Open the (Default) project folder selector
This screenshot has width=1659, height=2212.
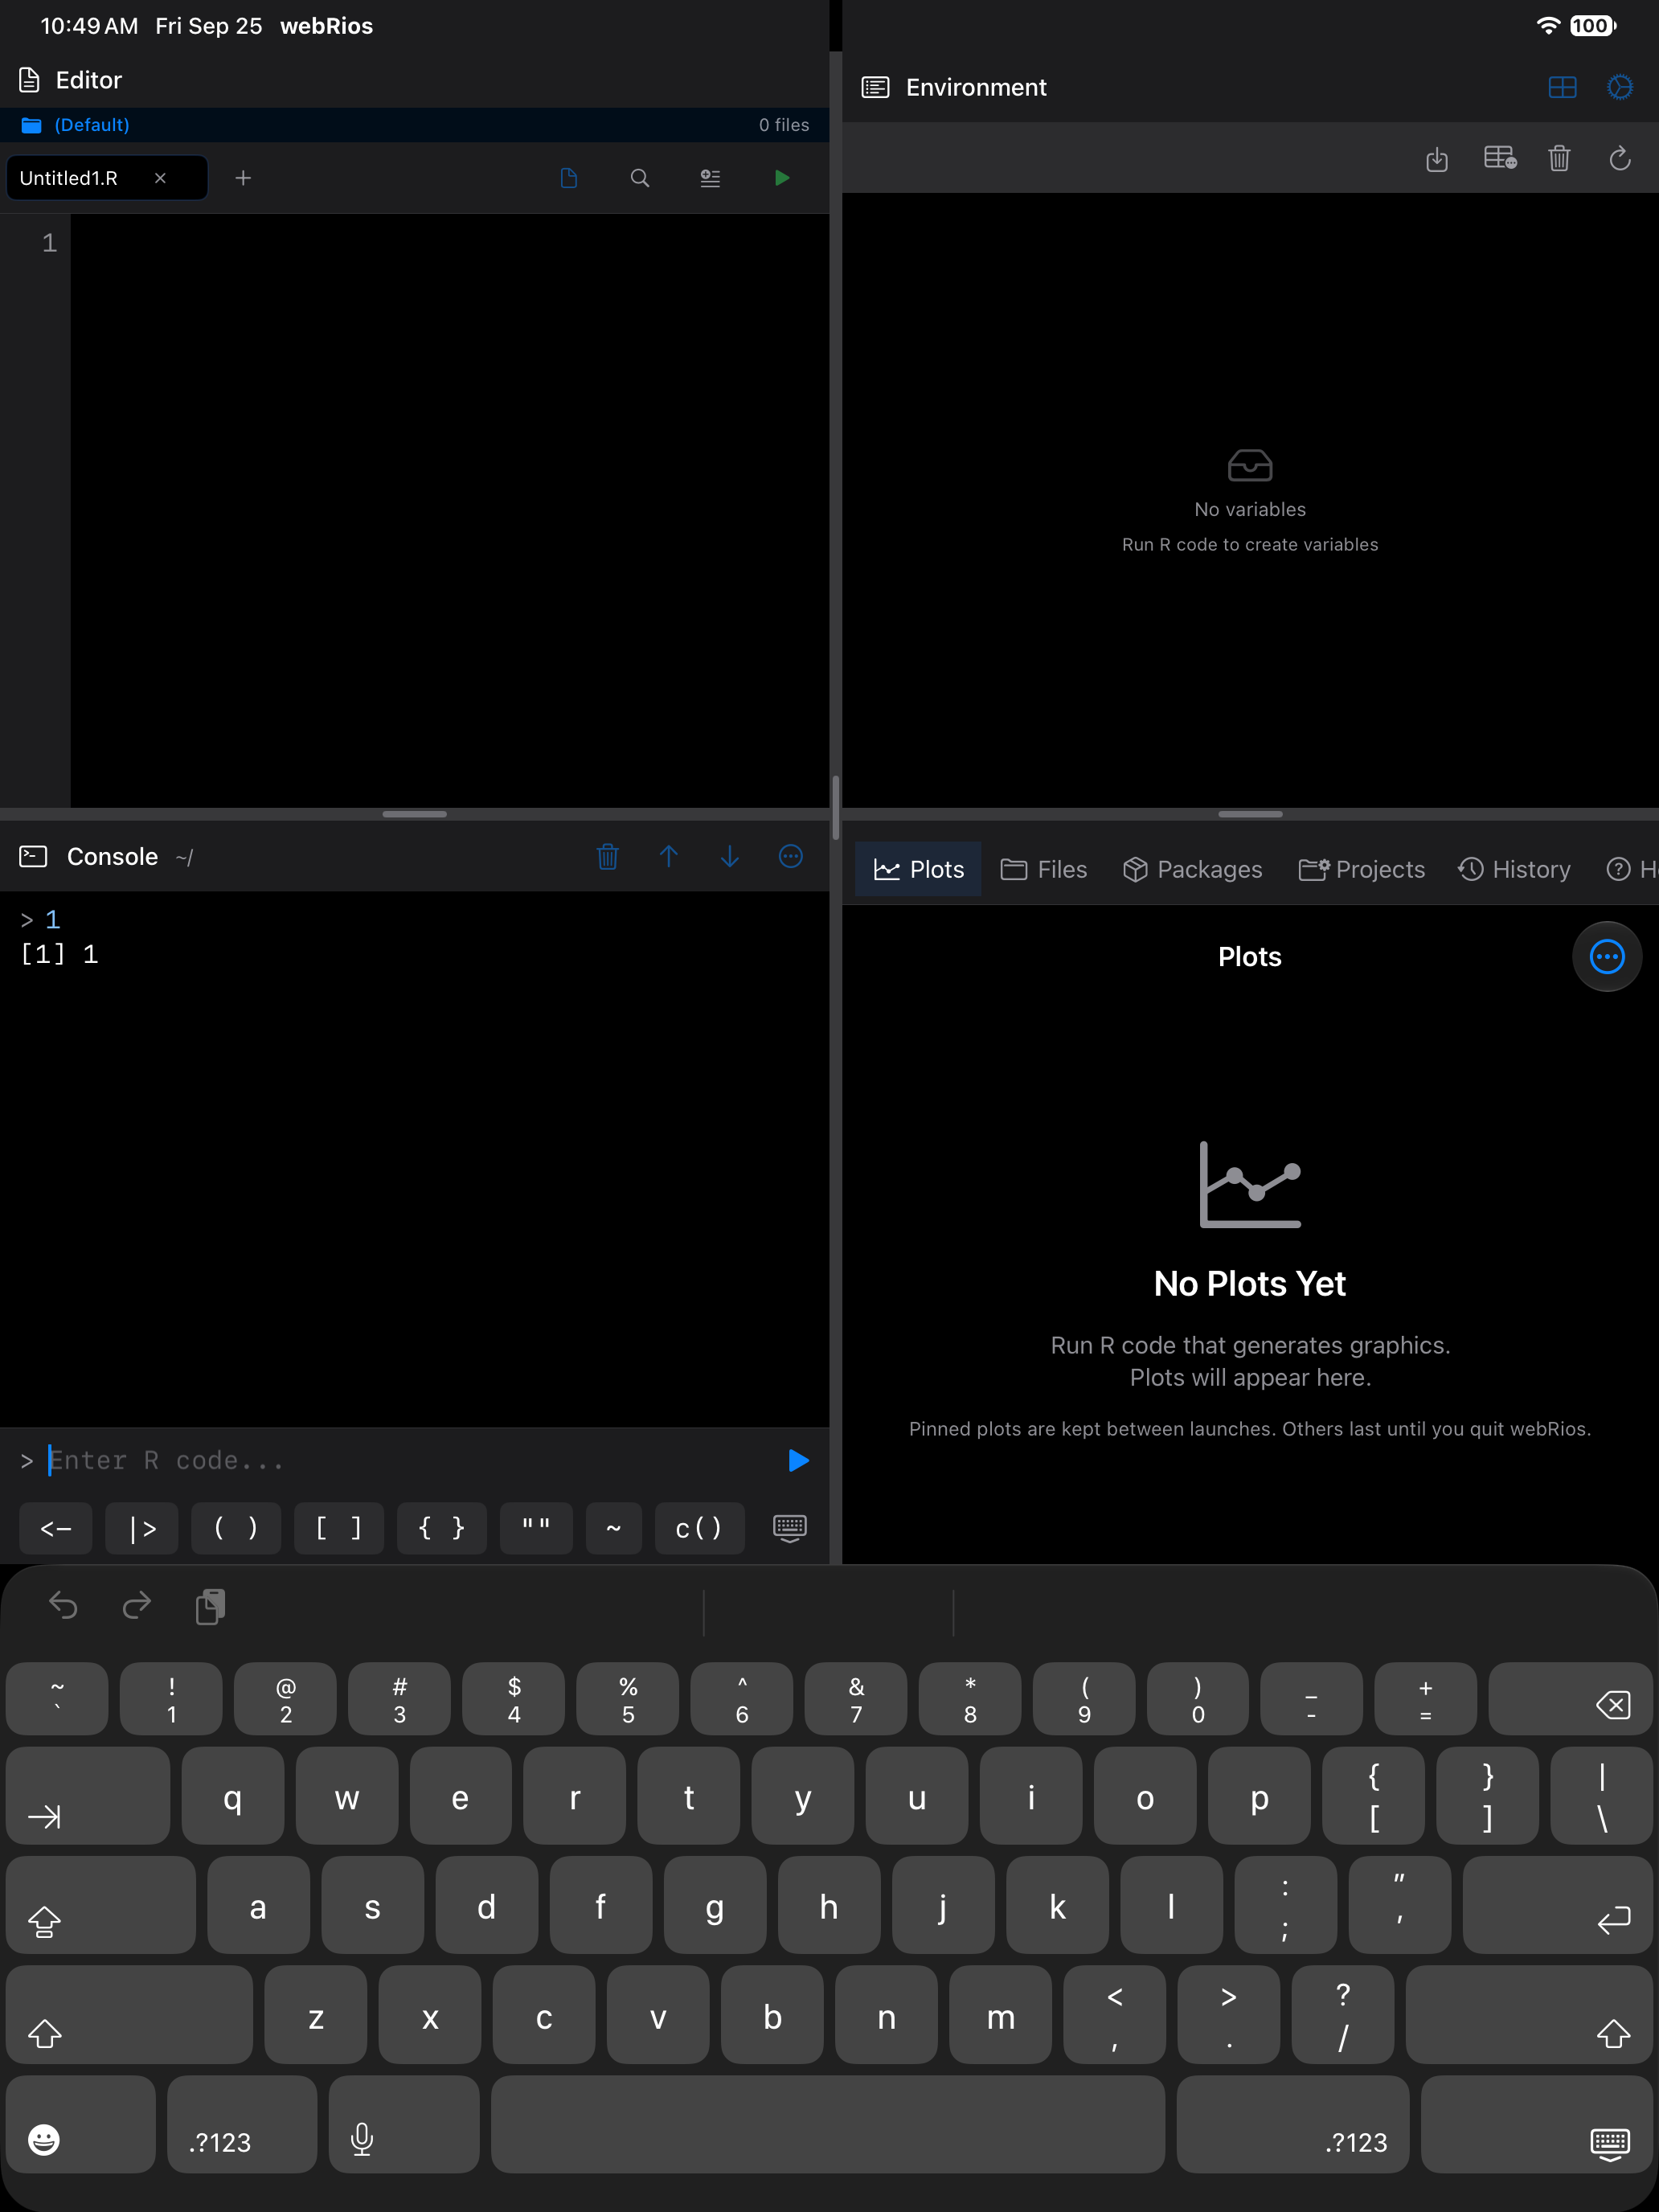click(76, 125)
